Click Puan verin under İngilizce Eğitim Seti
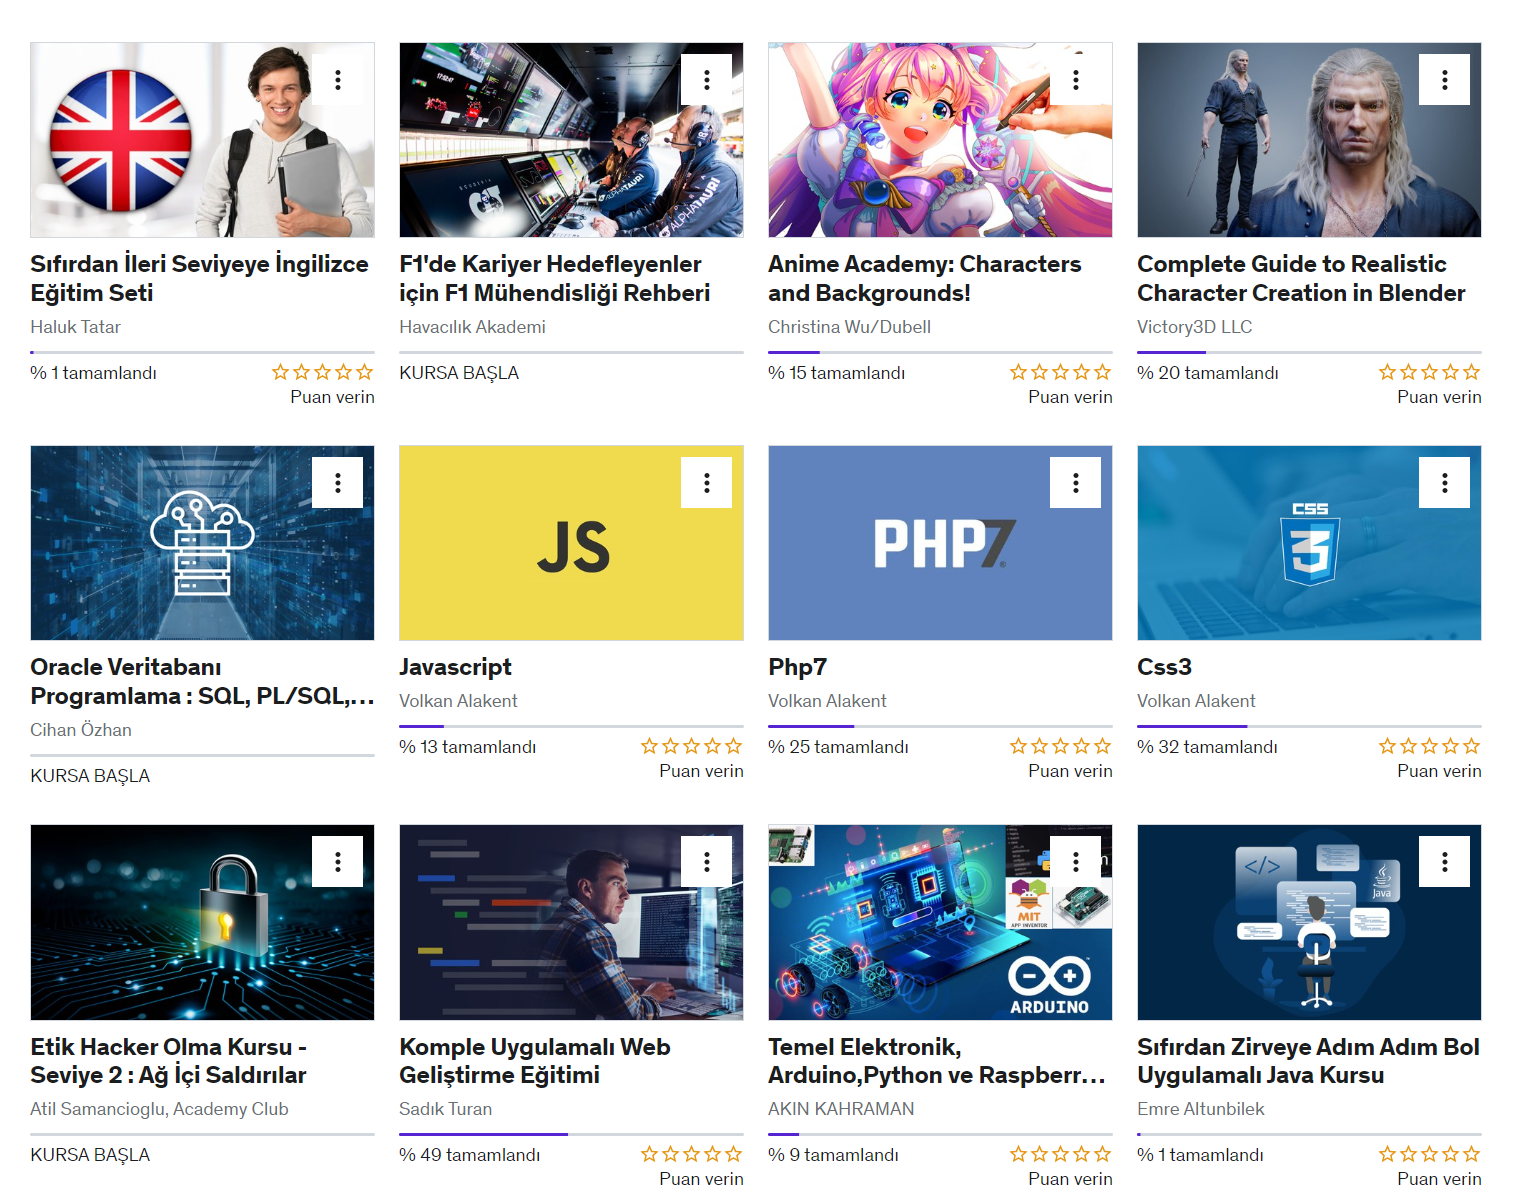 pyautogui.click(x=332, y=397)
